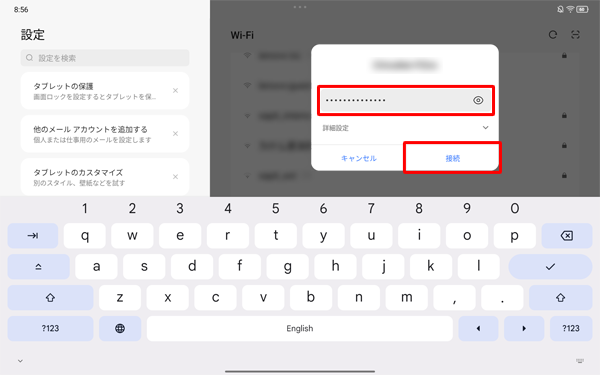Tap the m key

[406, 298]
